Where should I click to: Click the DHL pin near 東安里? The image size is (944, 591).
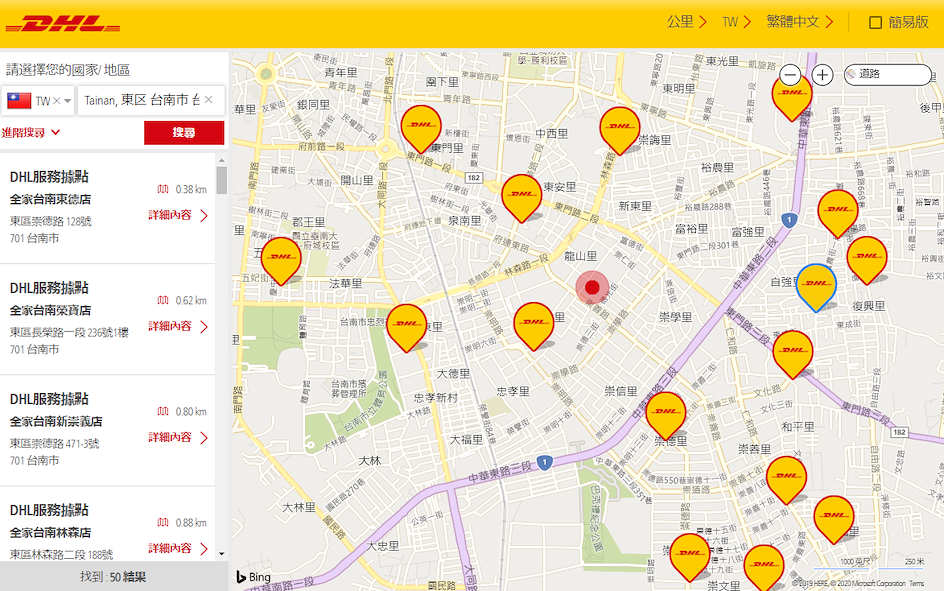(521, 197)
